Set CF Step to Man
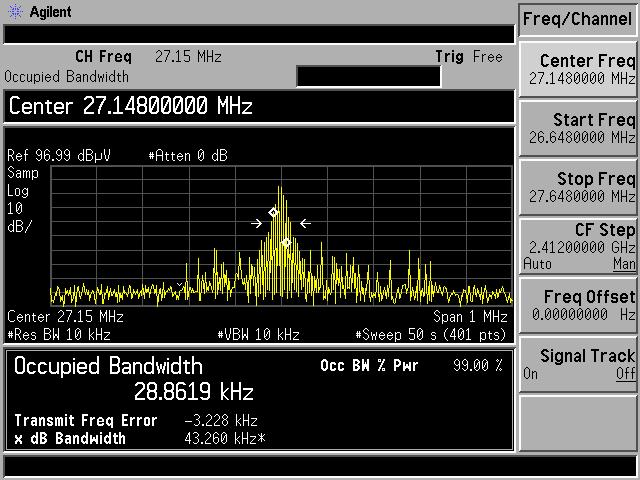Screen dimensions: 640x480 [x=624, y=264]
